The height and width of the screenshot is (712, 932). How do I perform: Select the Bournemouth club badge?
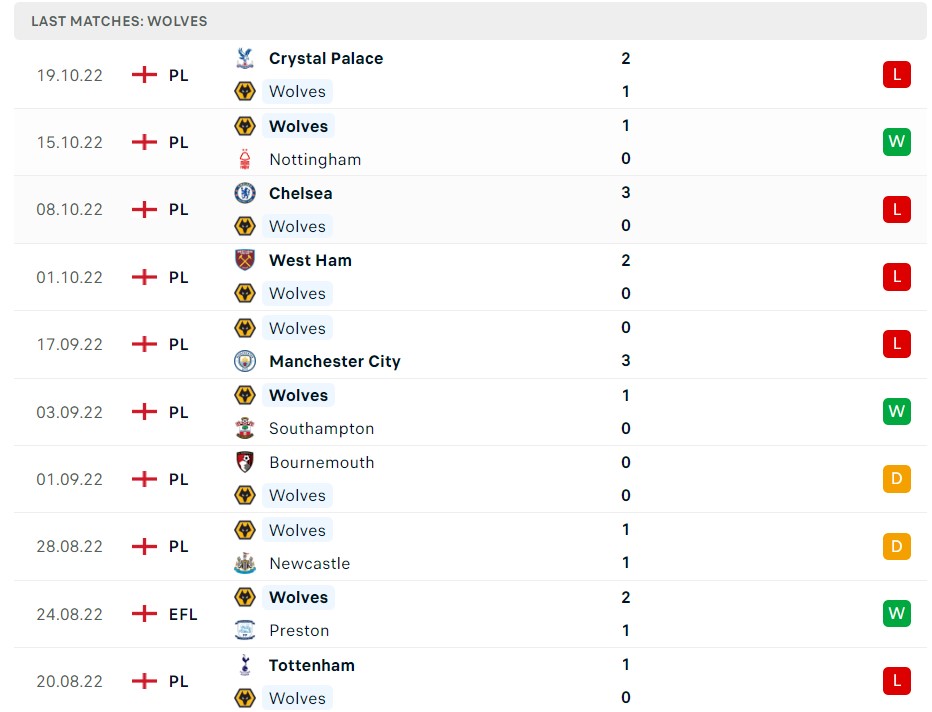[x=244, y=463]
